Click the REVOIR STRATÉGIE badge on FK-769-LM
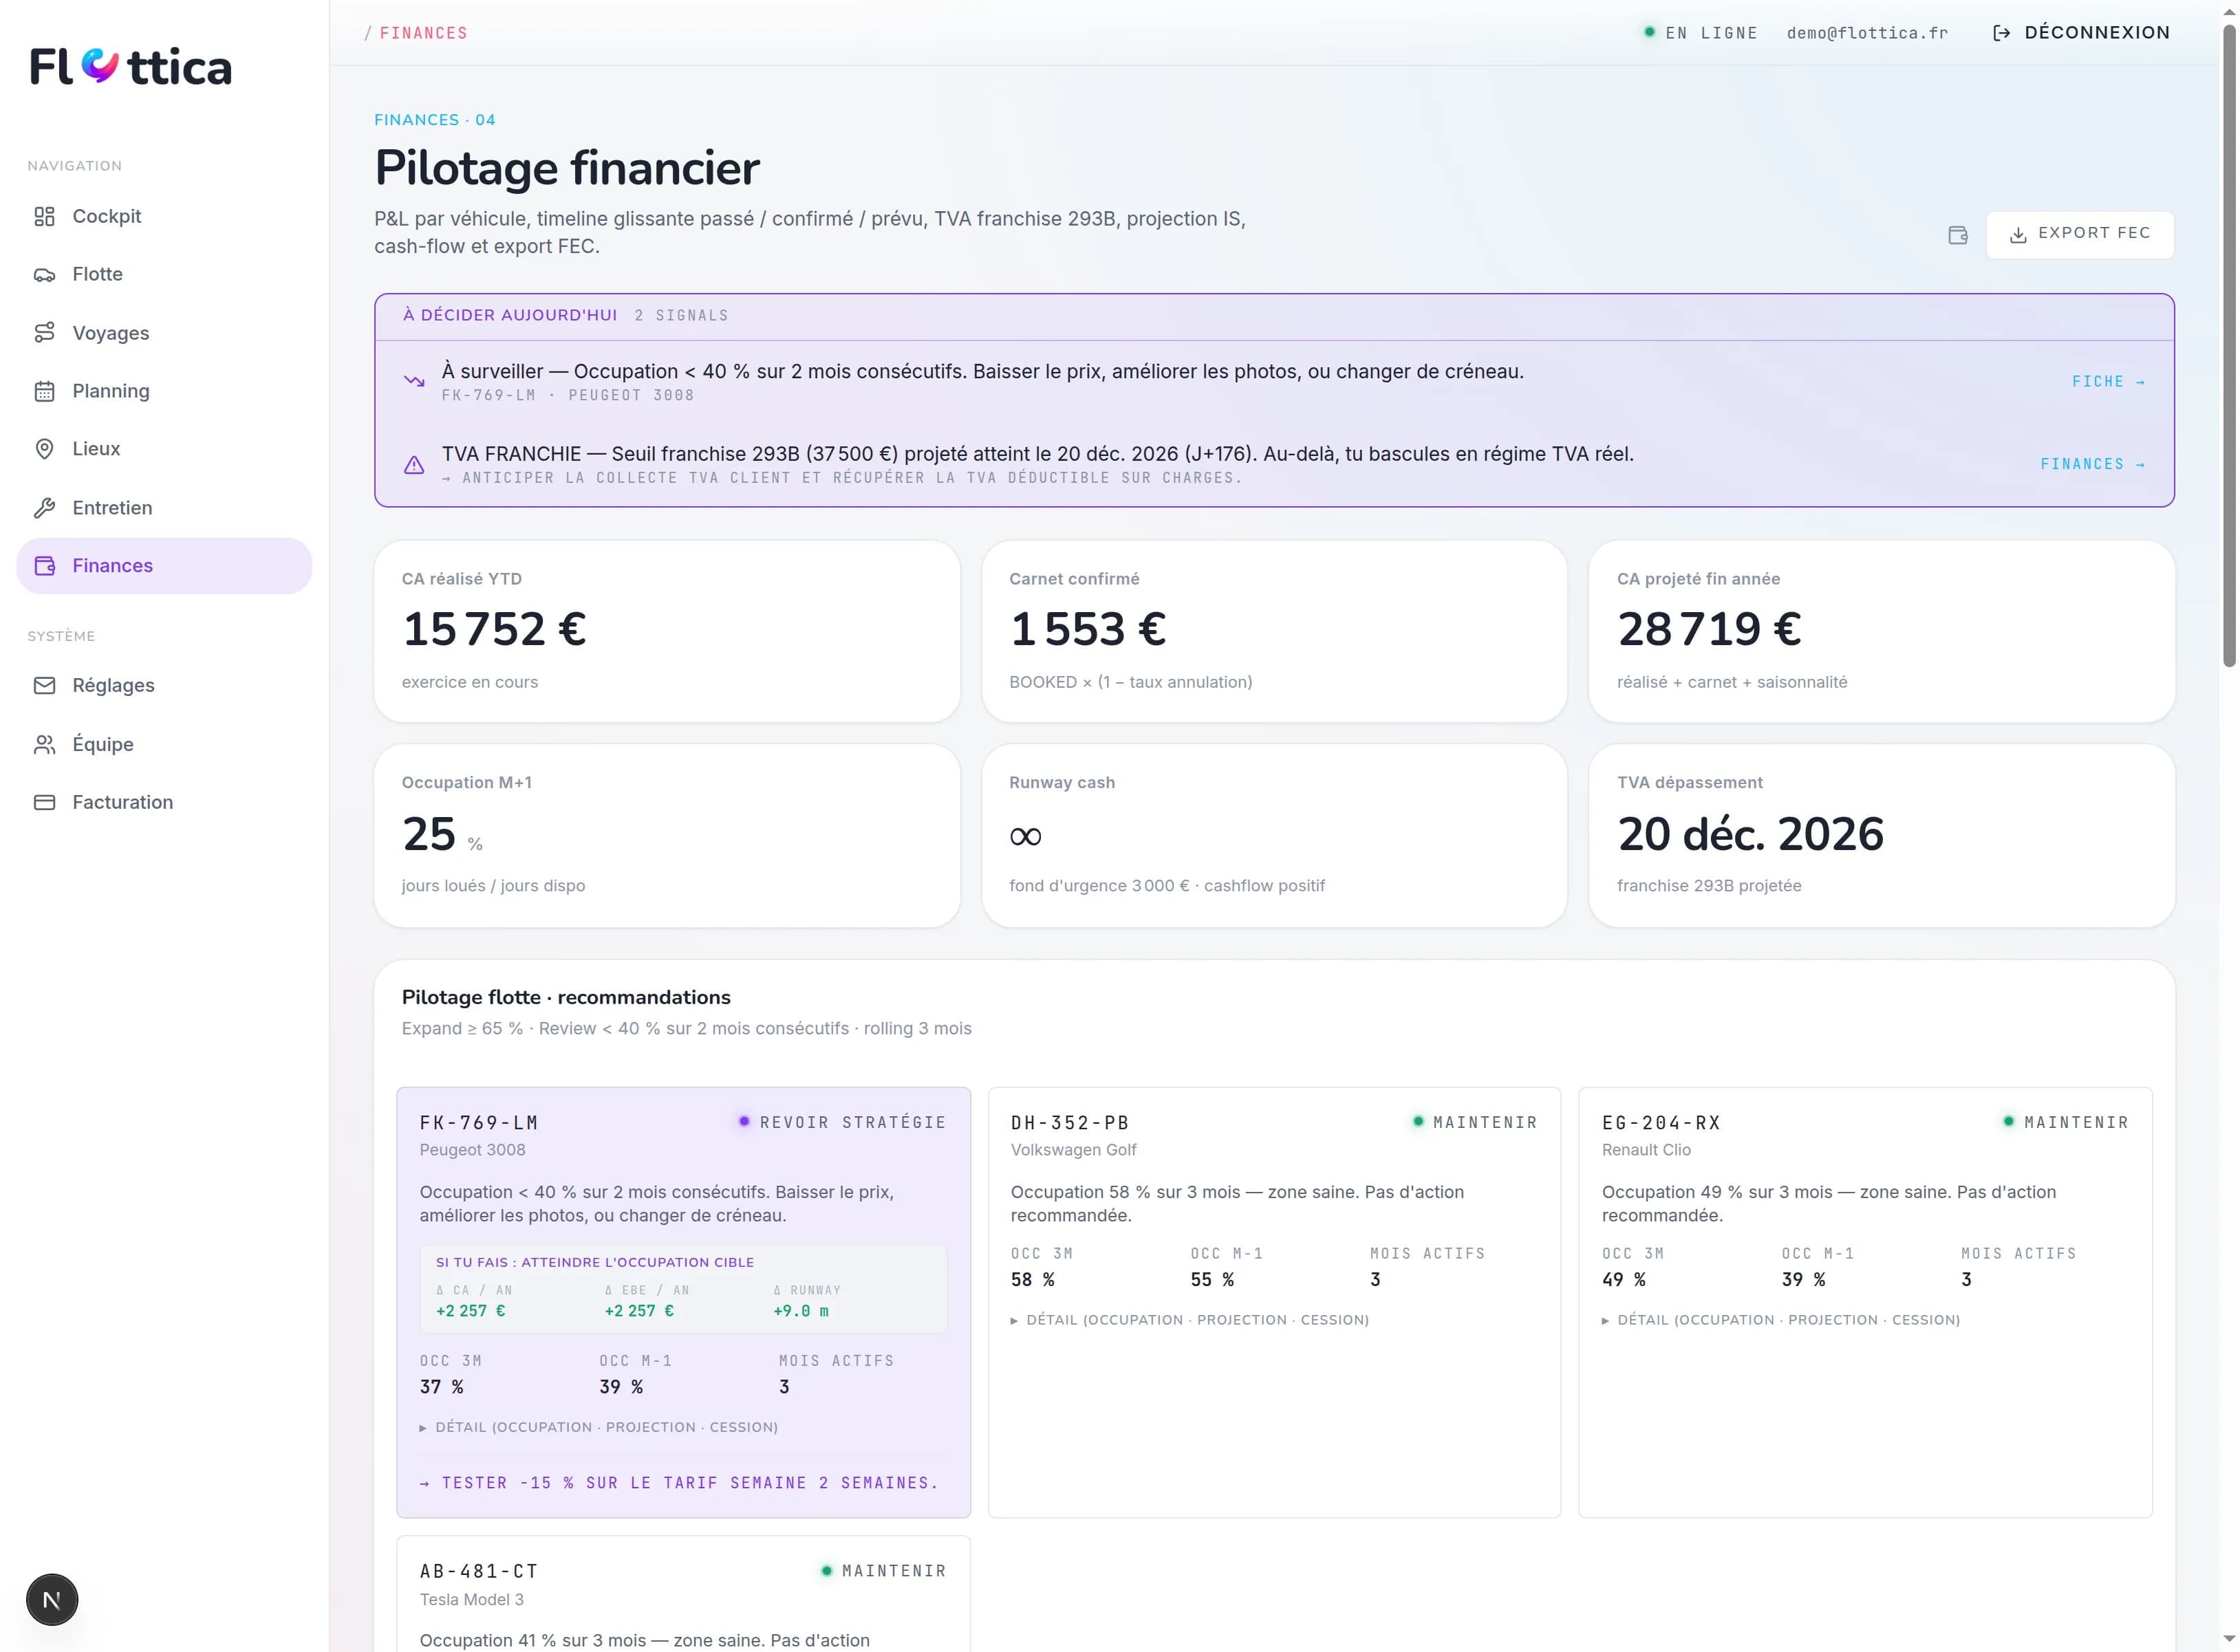2240x1652 pixels. (842, 1122)
